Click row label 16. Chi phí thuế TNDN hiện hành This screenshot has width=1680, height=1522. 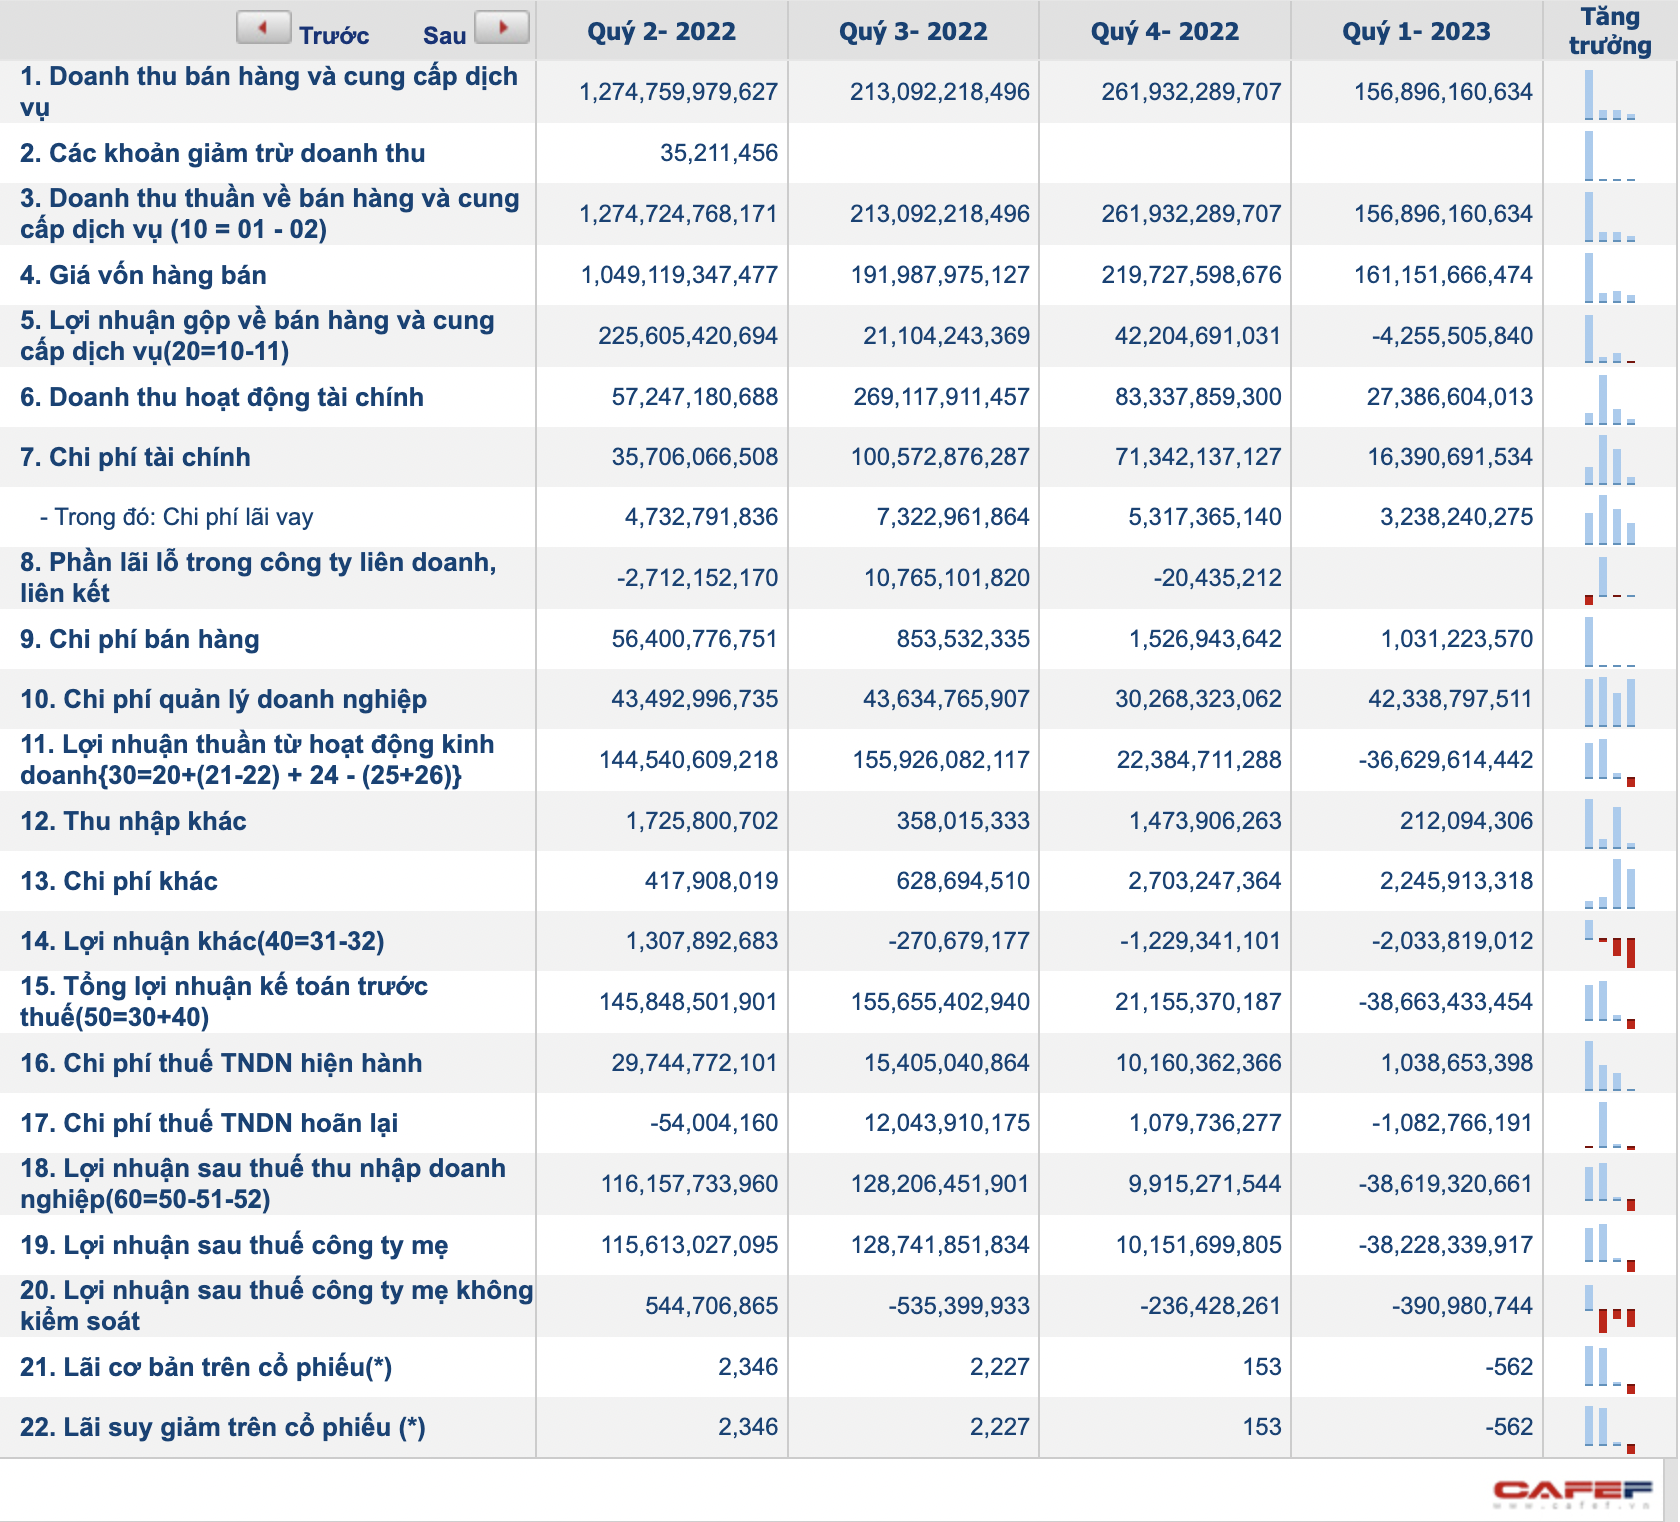click(221, 1063)
